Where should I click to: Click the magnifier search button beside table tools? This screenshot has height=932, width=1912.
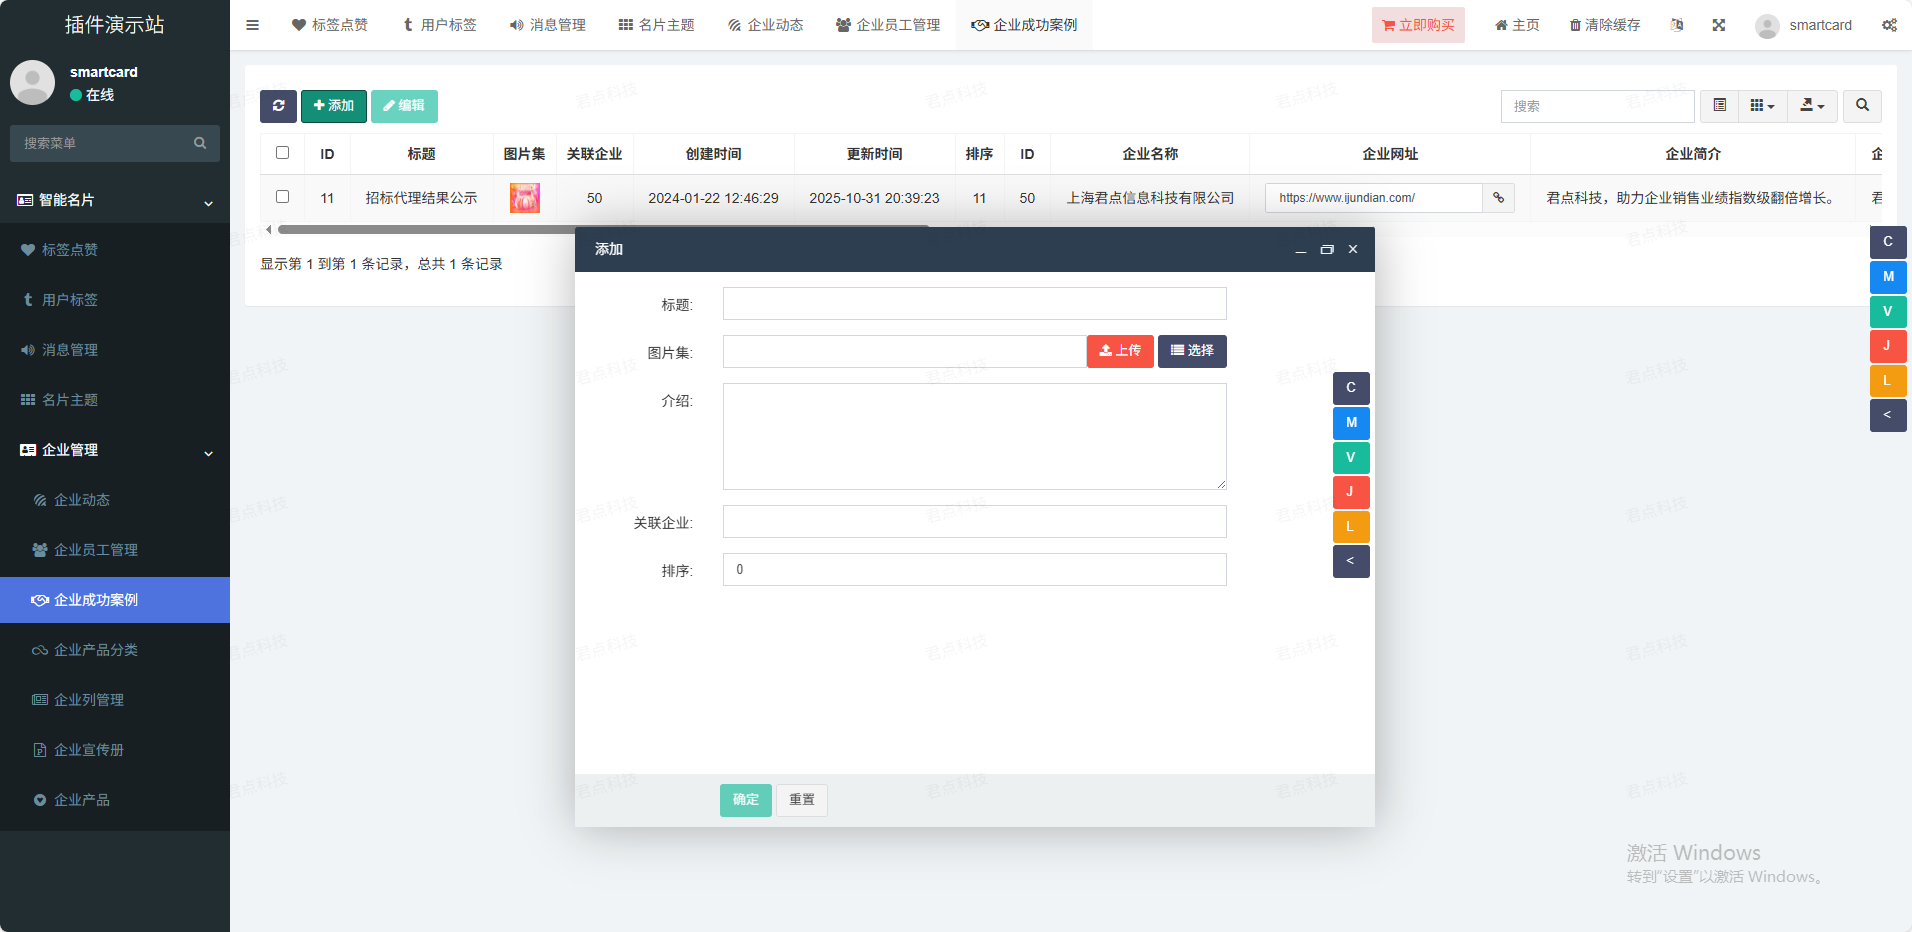click(1862, 106)
